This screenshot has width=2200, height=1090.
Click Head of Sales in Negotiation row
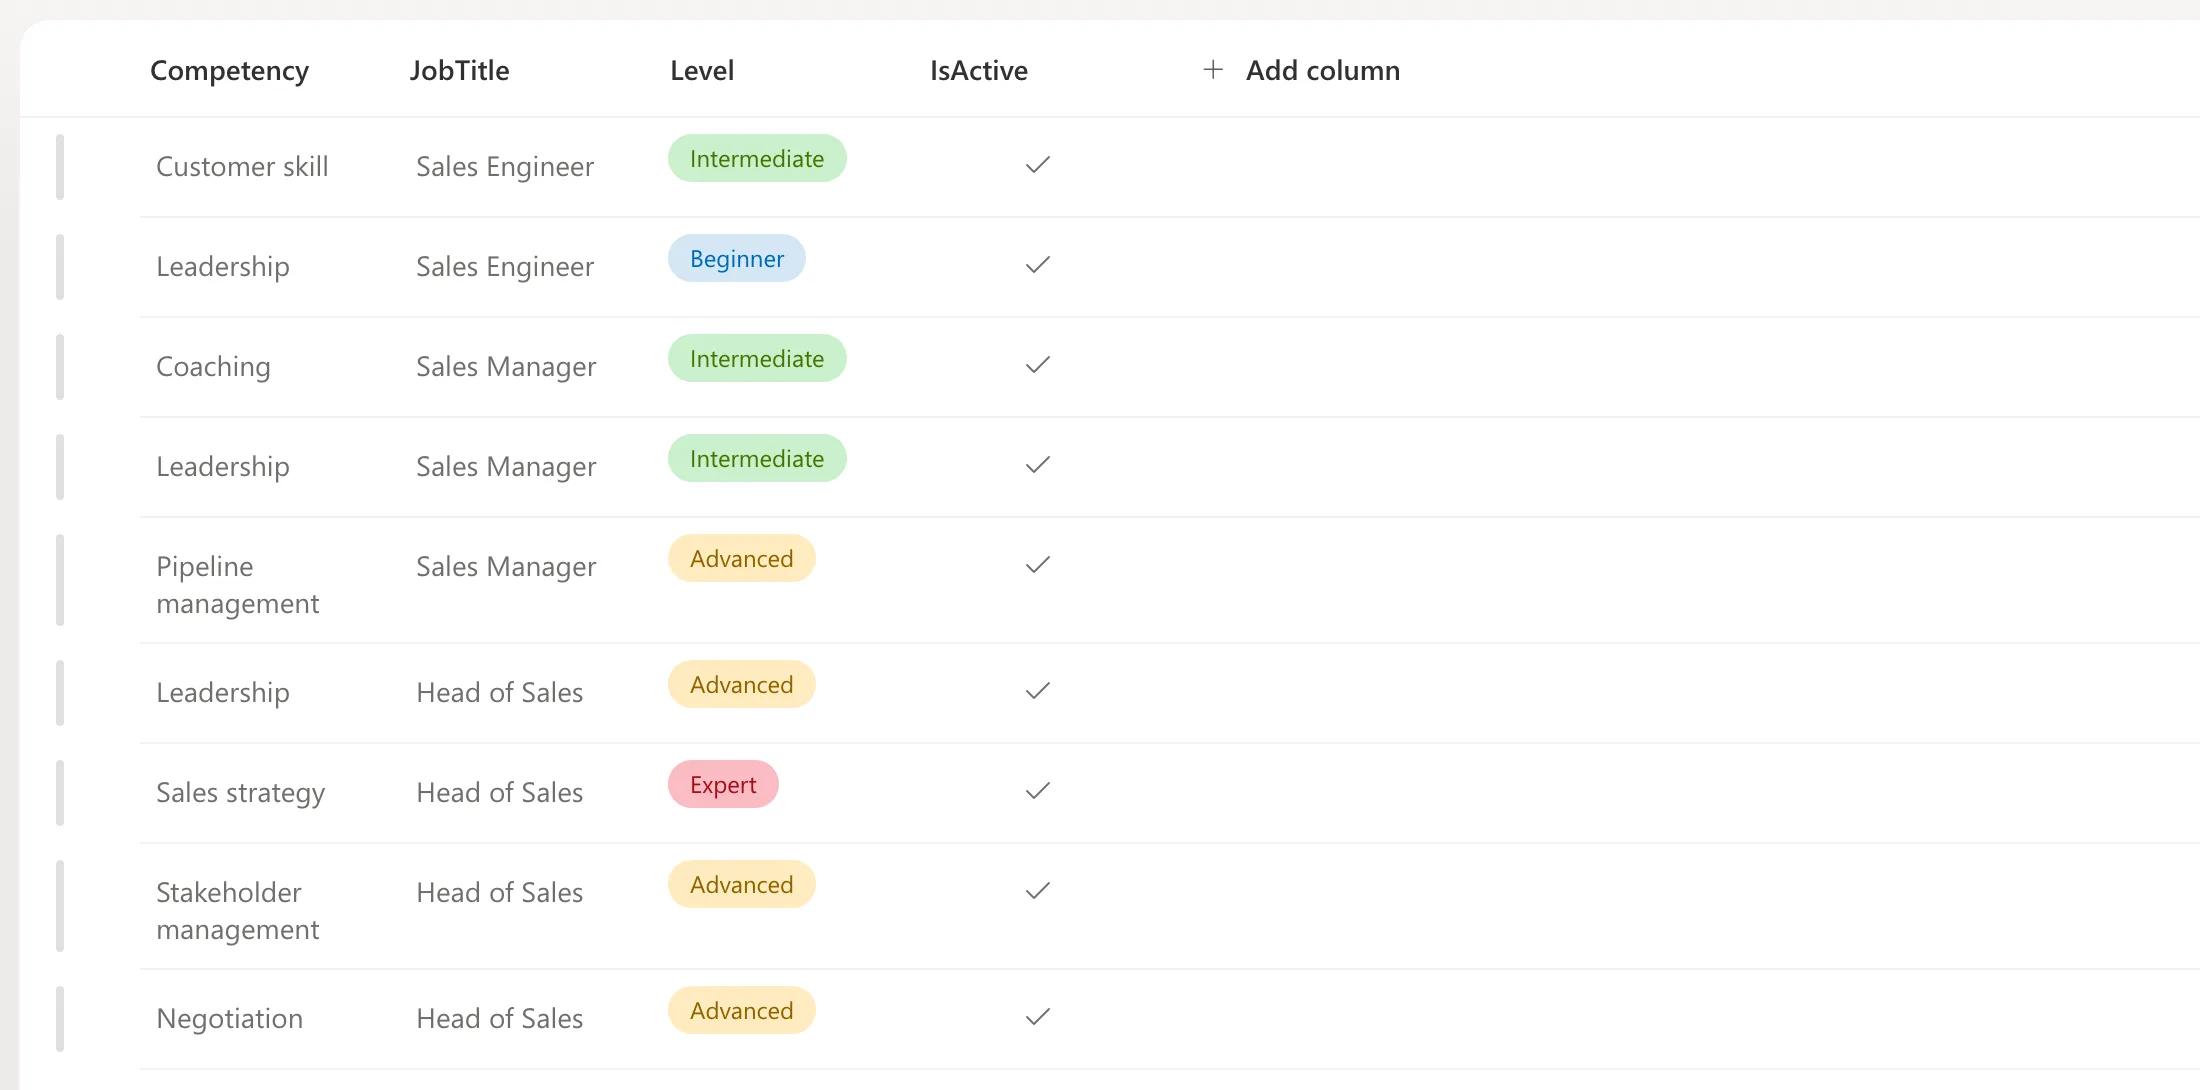click(x=500, y=1019)
